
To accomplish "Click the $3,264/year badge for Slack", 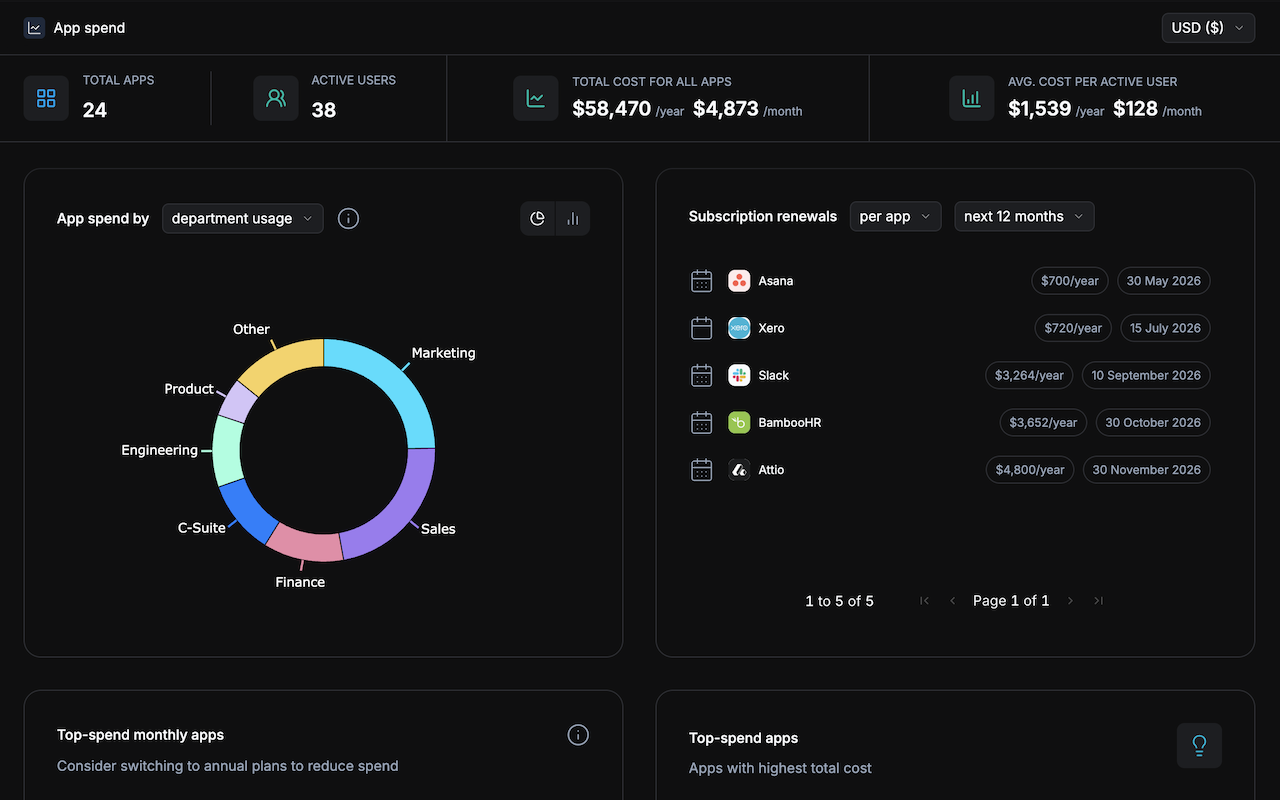I will pyautogui.click(x=1029, y=375).
